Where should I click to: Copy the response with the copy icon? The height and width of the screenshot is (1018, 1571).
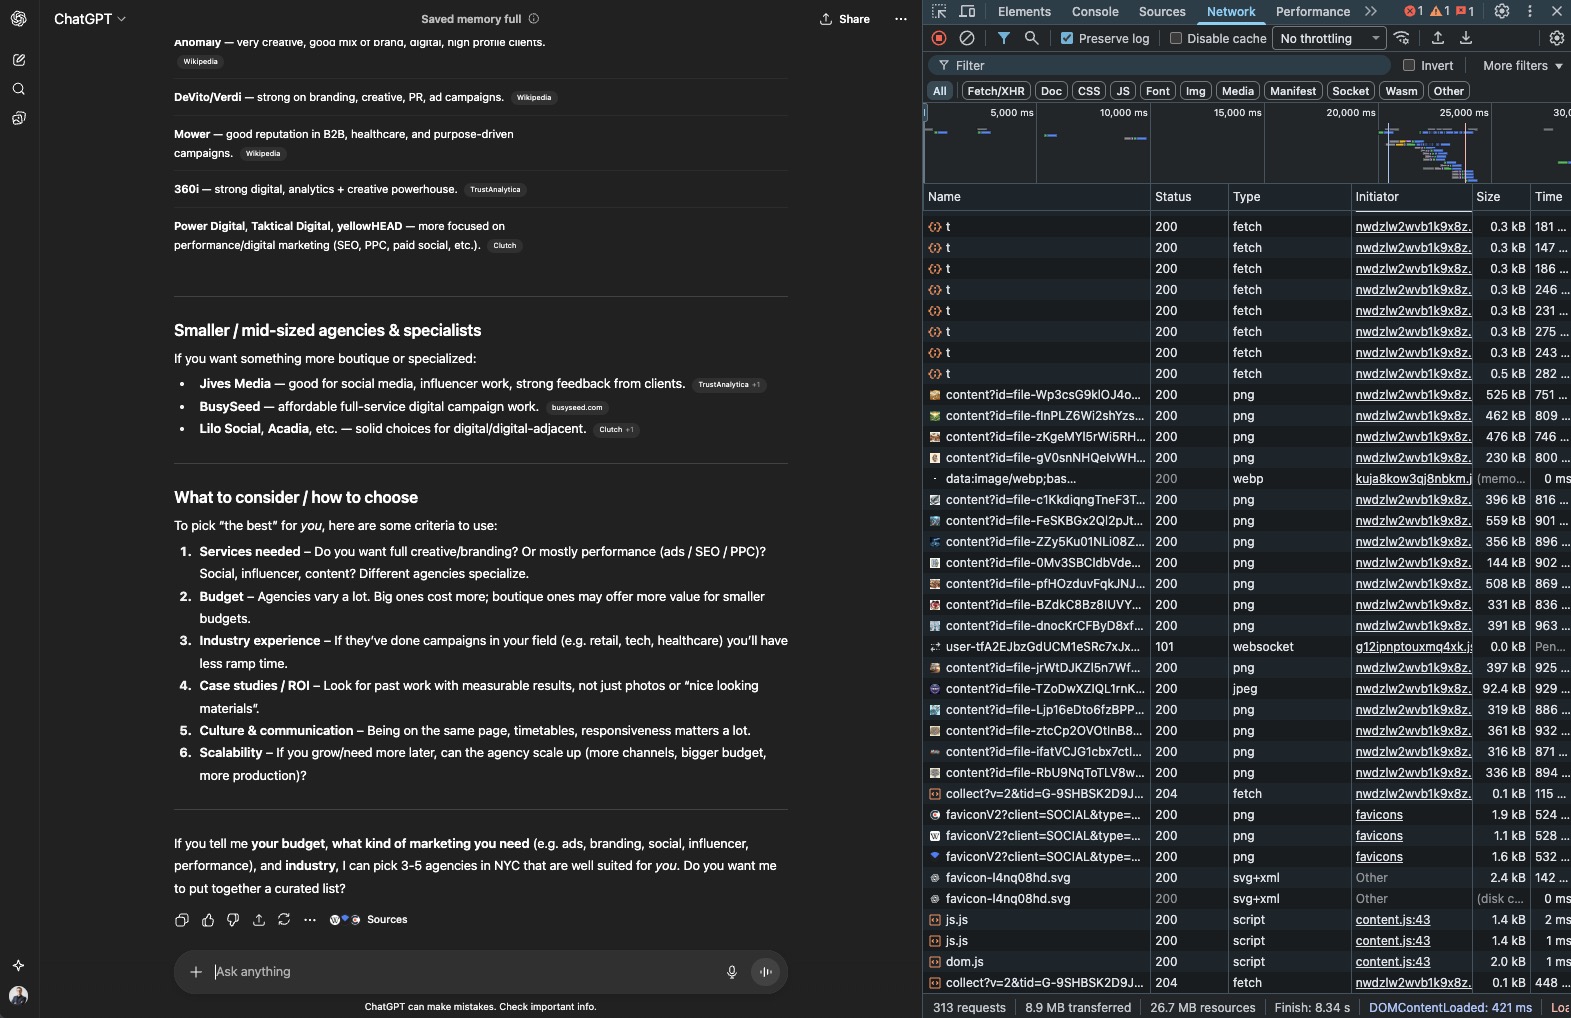pyautogui.click(x=182, y=920)
